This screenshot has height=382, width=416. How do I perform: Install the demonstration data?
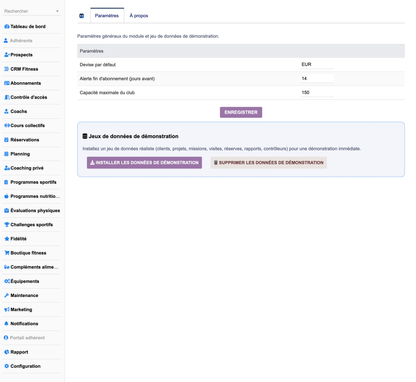point(144,163)
